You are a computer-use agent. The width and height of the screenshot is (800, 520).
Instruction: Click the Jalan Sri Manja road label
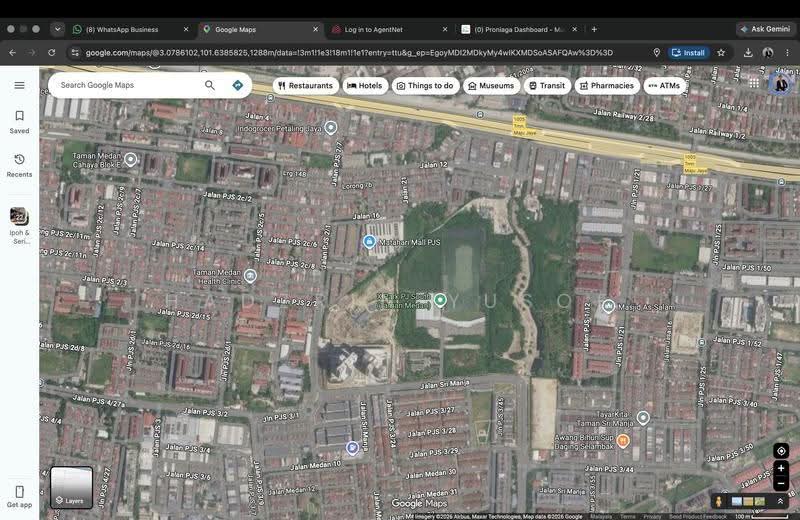pyautogui.click(x=445, y=384)
